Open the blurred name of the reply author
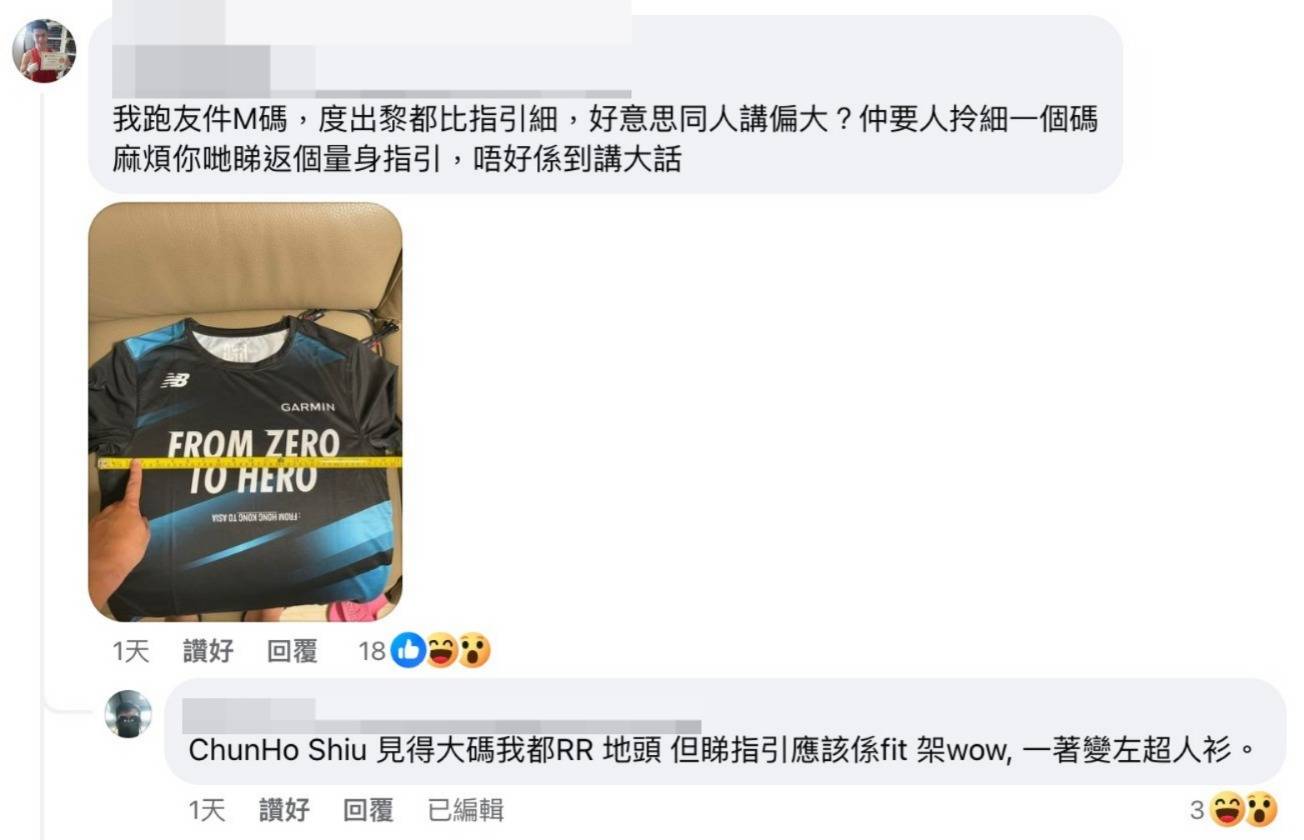This screenshot has height=840, width=1304. (442, 715)
